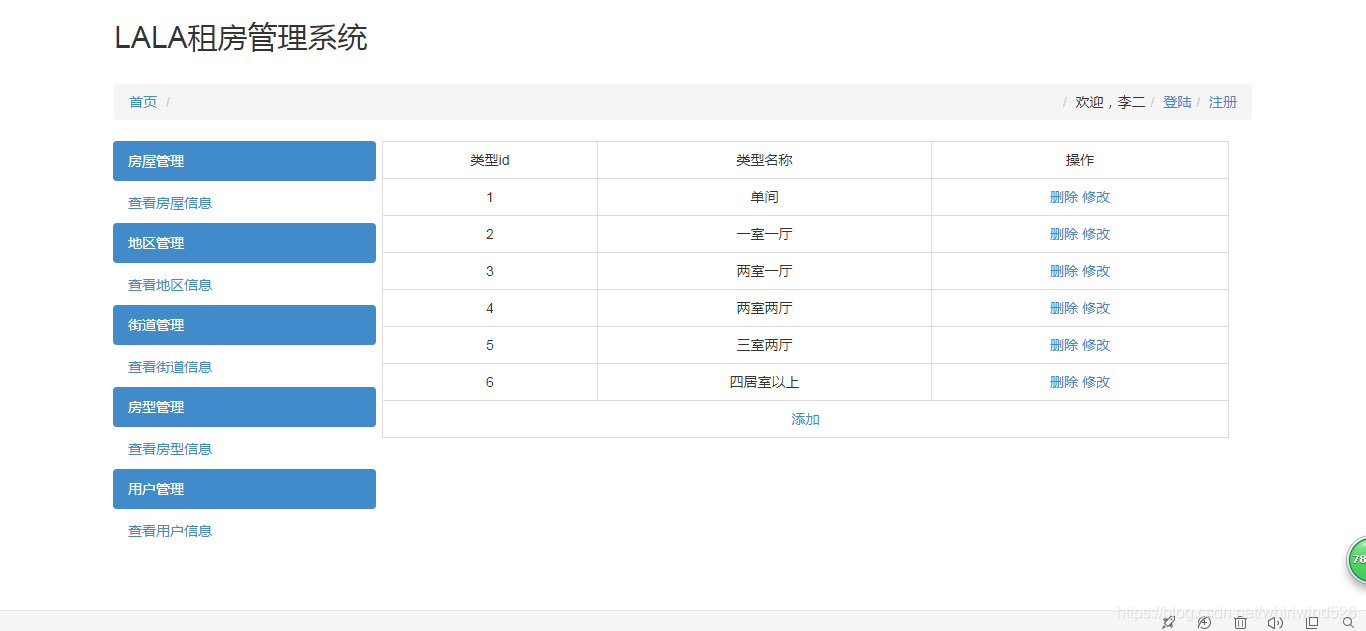1366x631 pixels.
Task: Click the LALA租房管理系统 page title
Action: click(241, 38)
